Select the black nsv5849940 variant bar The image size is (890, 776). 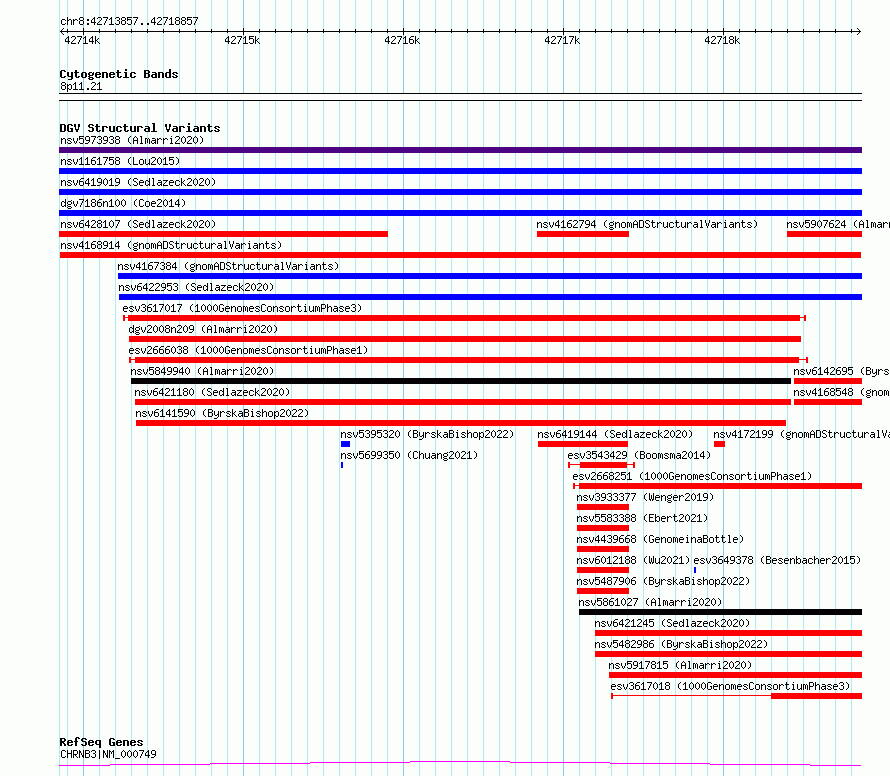click(461, 381)
